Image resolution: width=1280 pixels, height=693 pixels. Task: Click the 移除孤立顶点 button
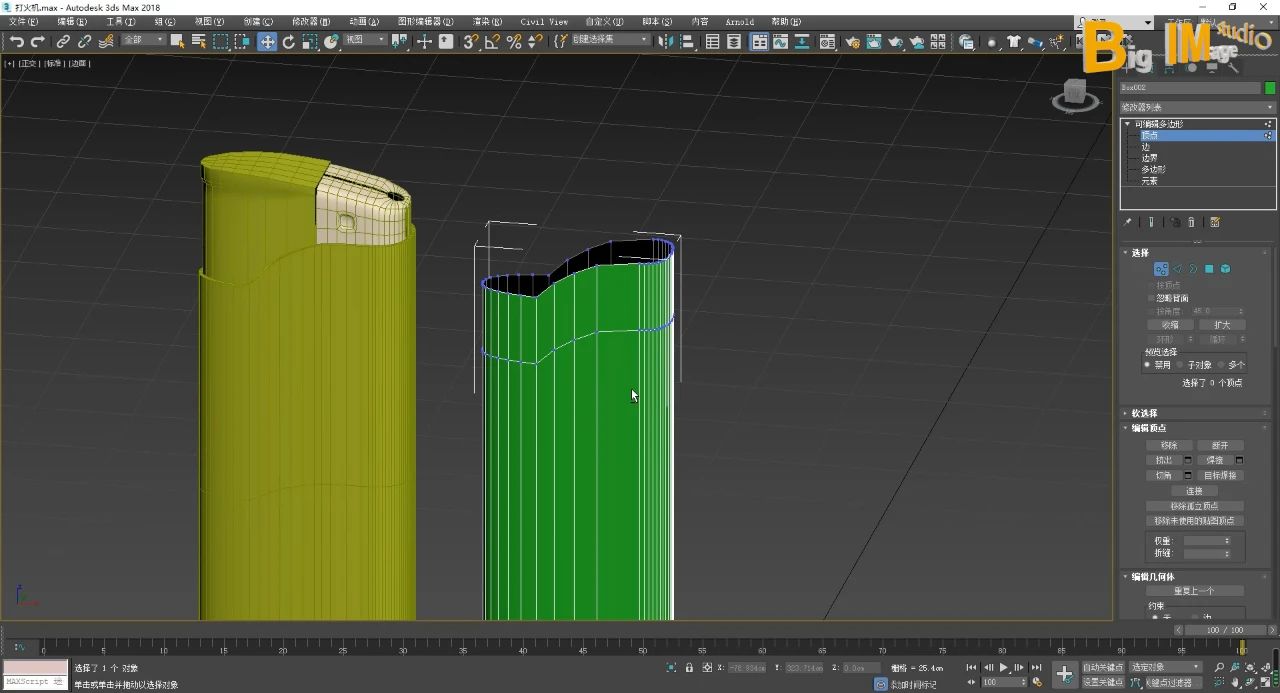[x=1194, y=506]
